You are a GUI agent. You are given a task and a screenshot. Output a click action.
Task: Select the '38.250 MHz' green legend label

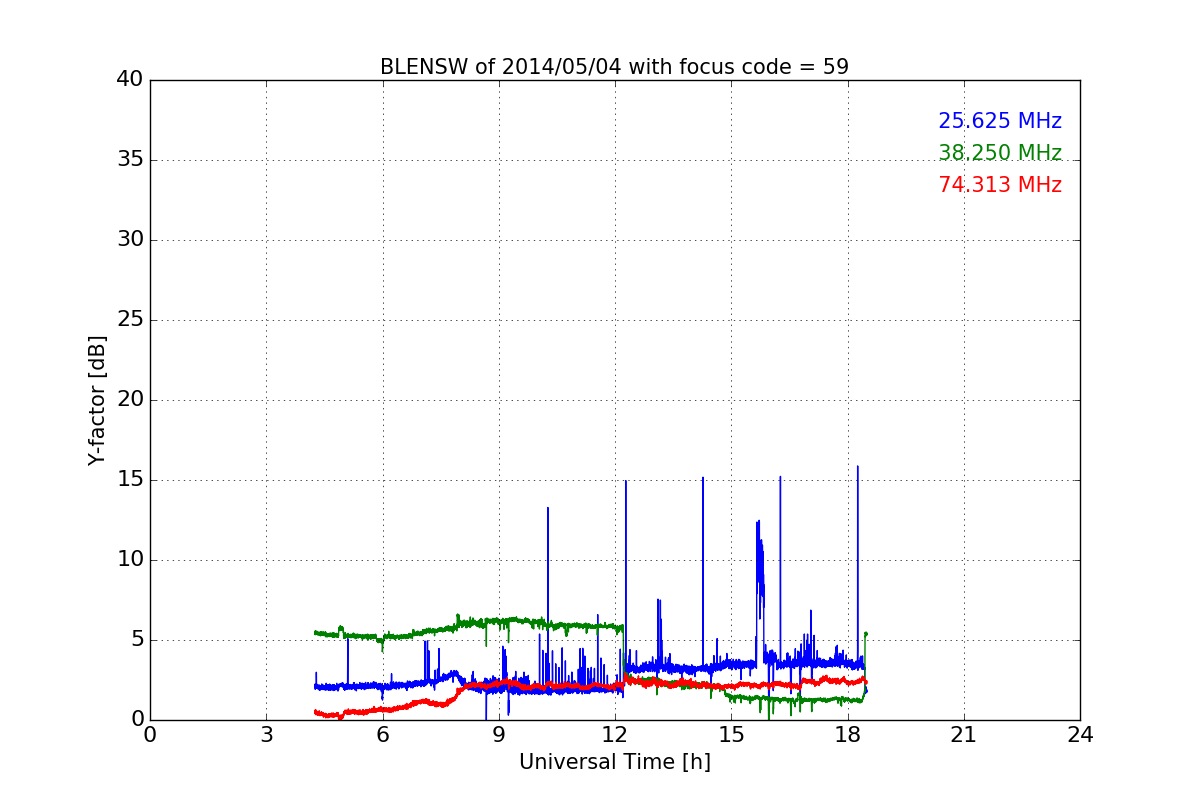pos(1000,153)
